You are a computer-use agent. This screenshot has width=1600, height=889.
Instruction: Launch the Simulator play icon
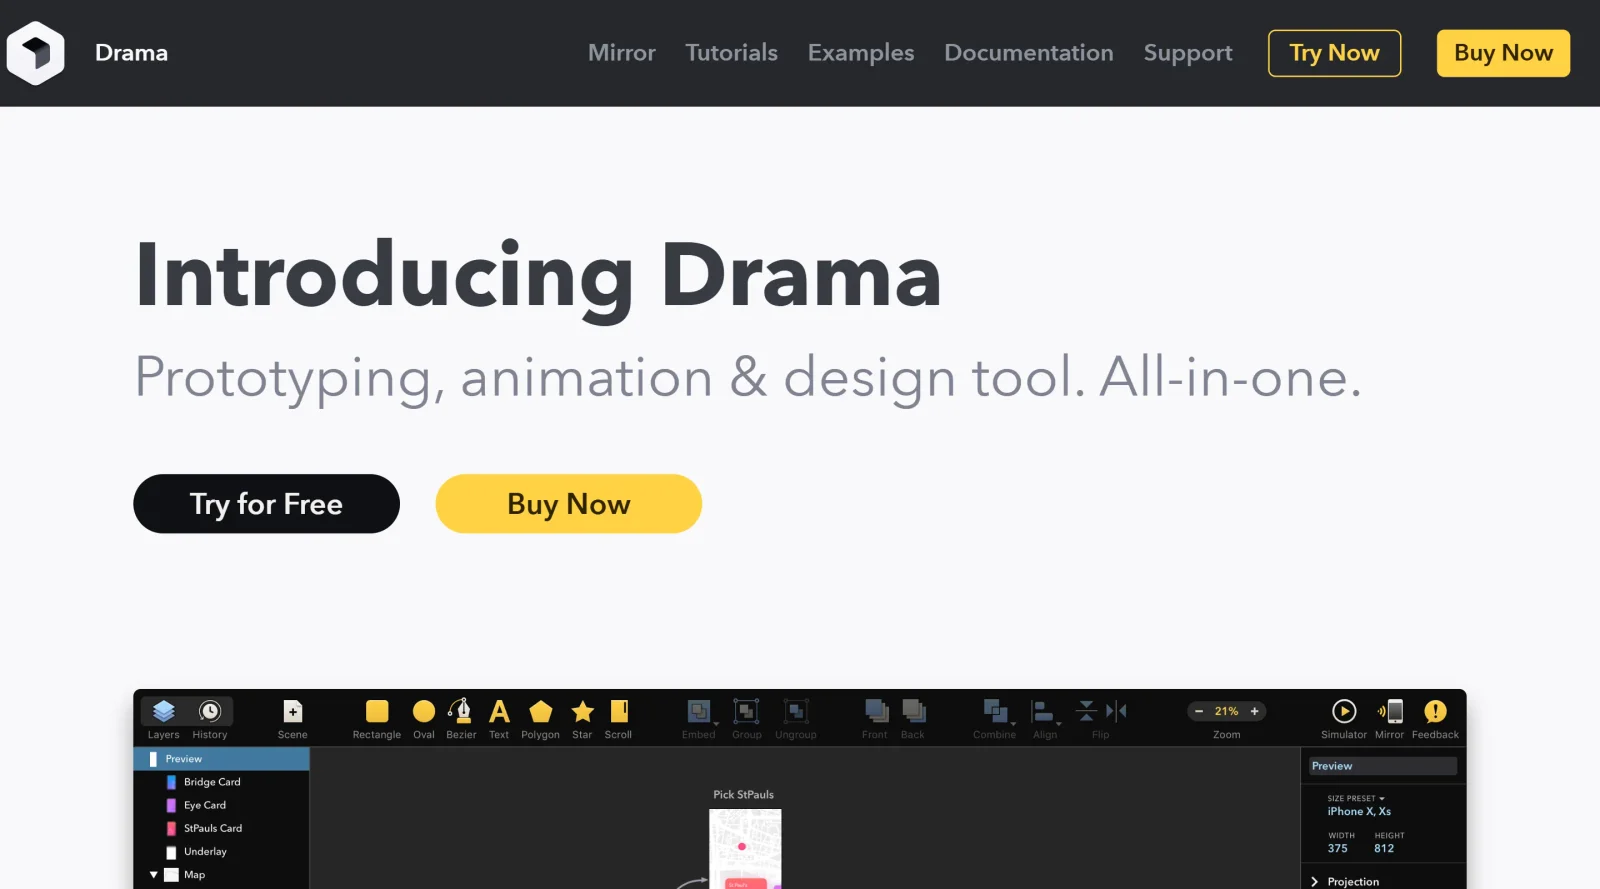tap(1344, 711)
